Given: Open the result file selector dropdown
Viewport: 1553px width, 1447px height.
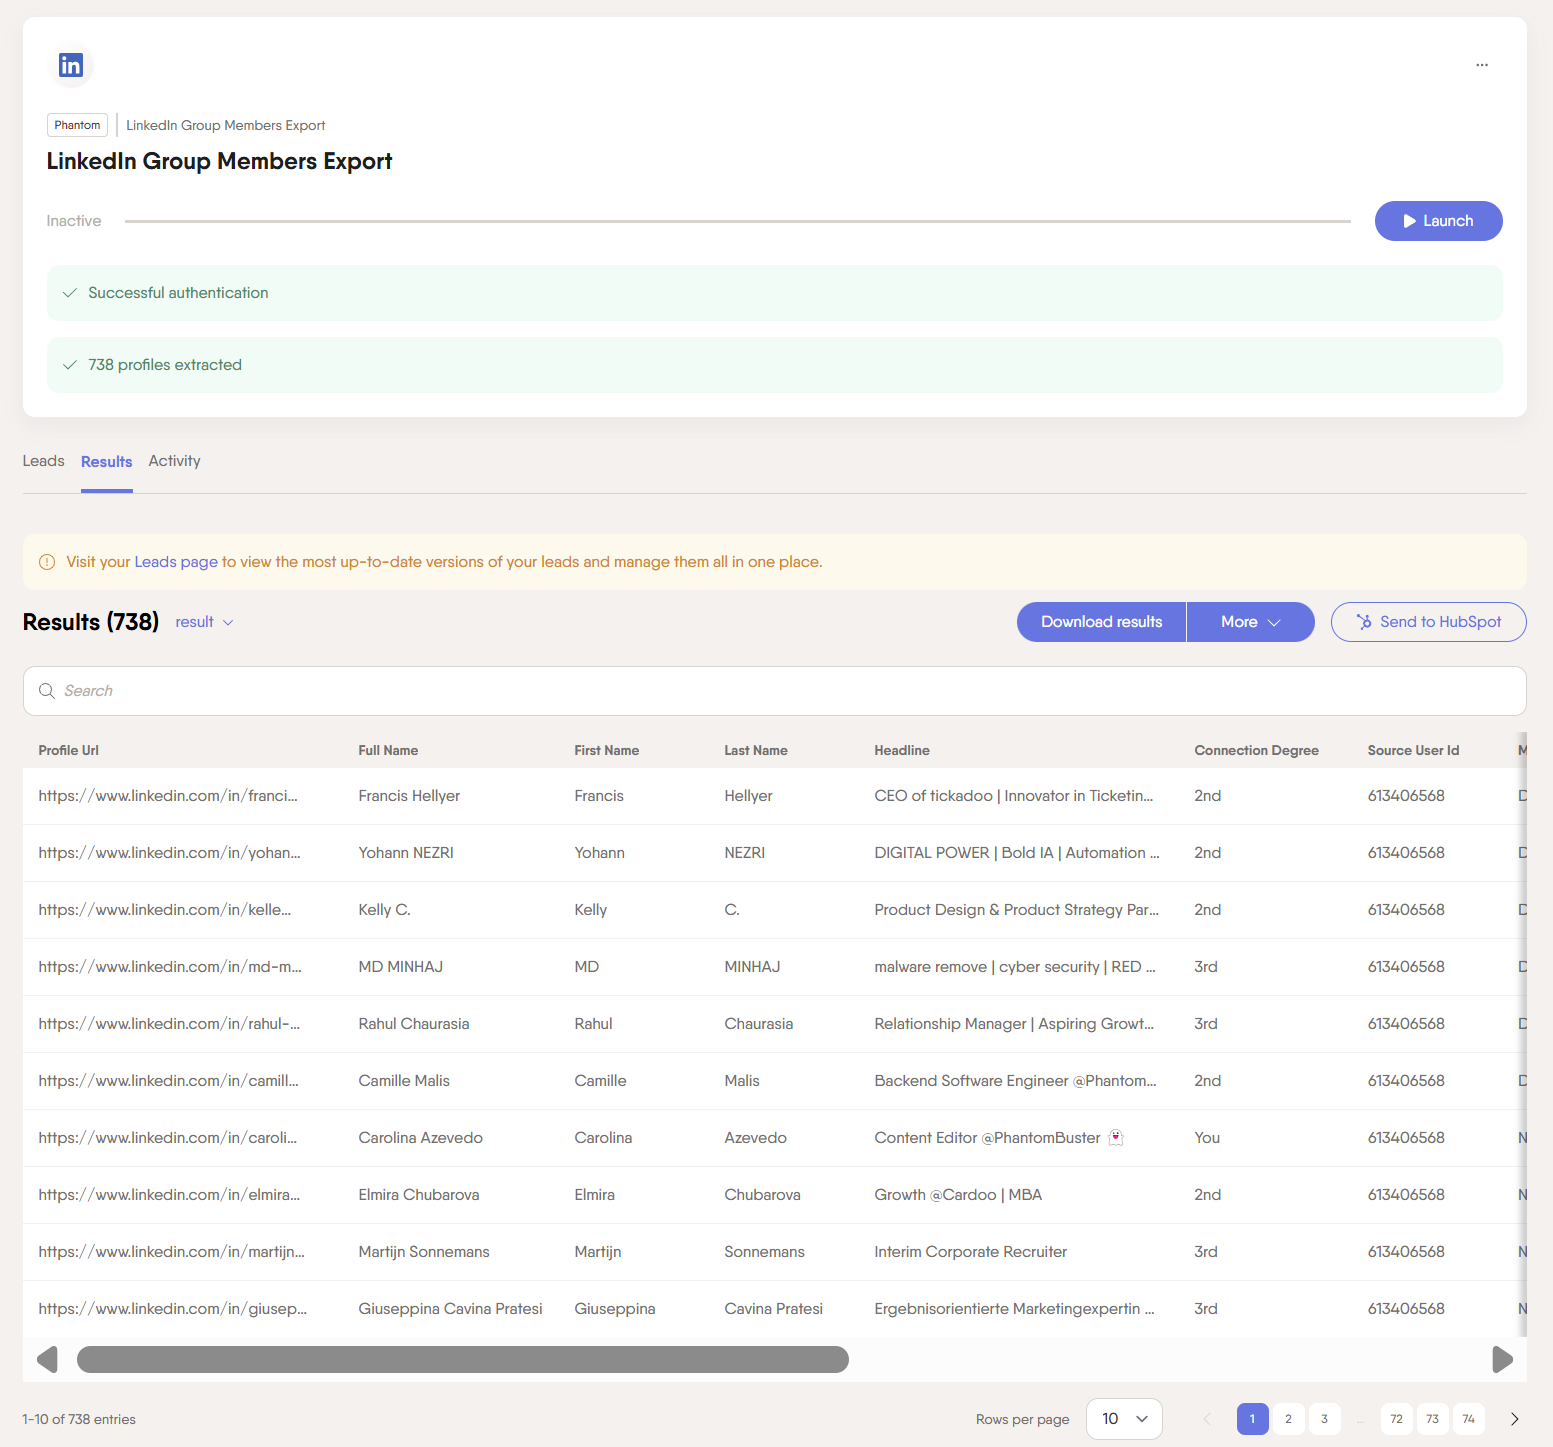Looking at the screenshot, I should point(204,622).
